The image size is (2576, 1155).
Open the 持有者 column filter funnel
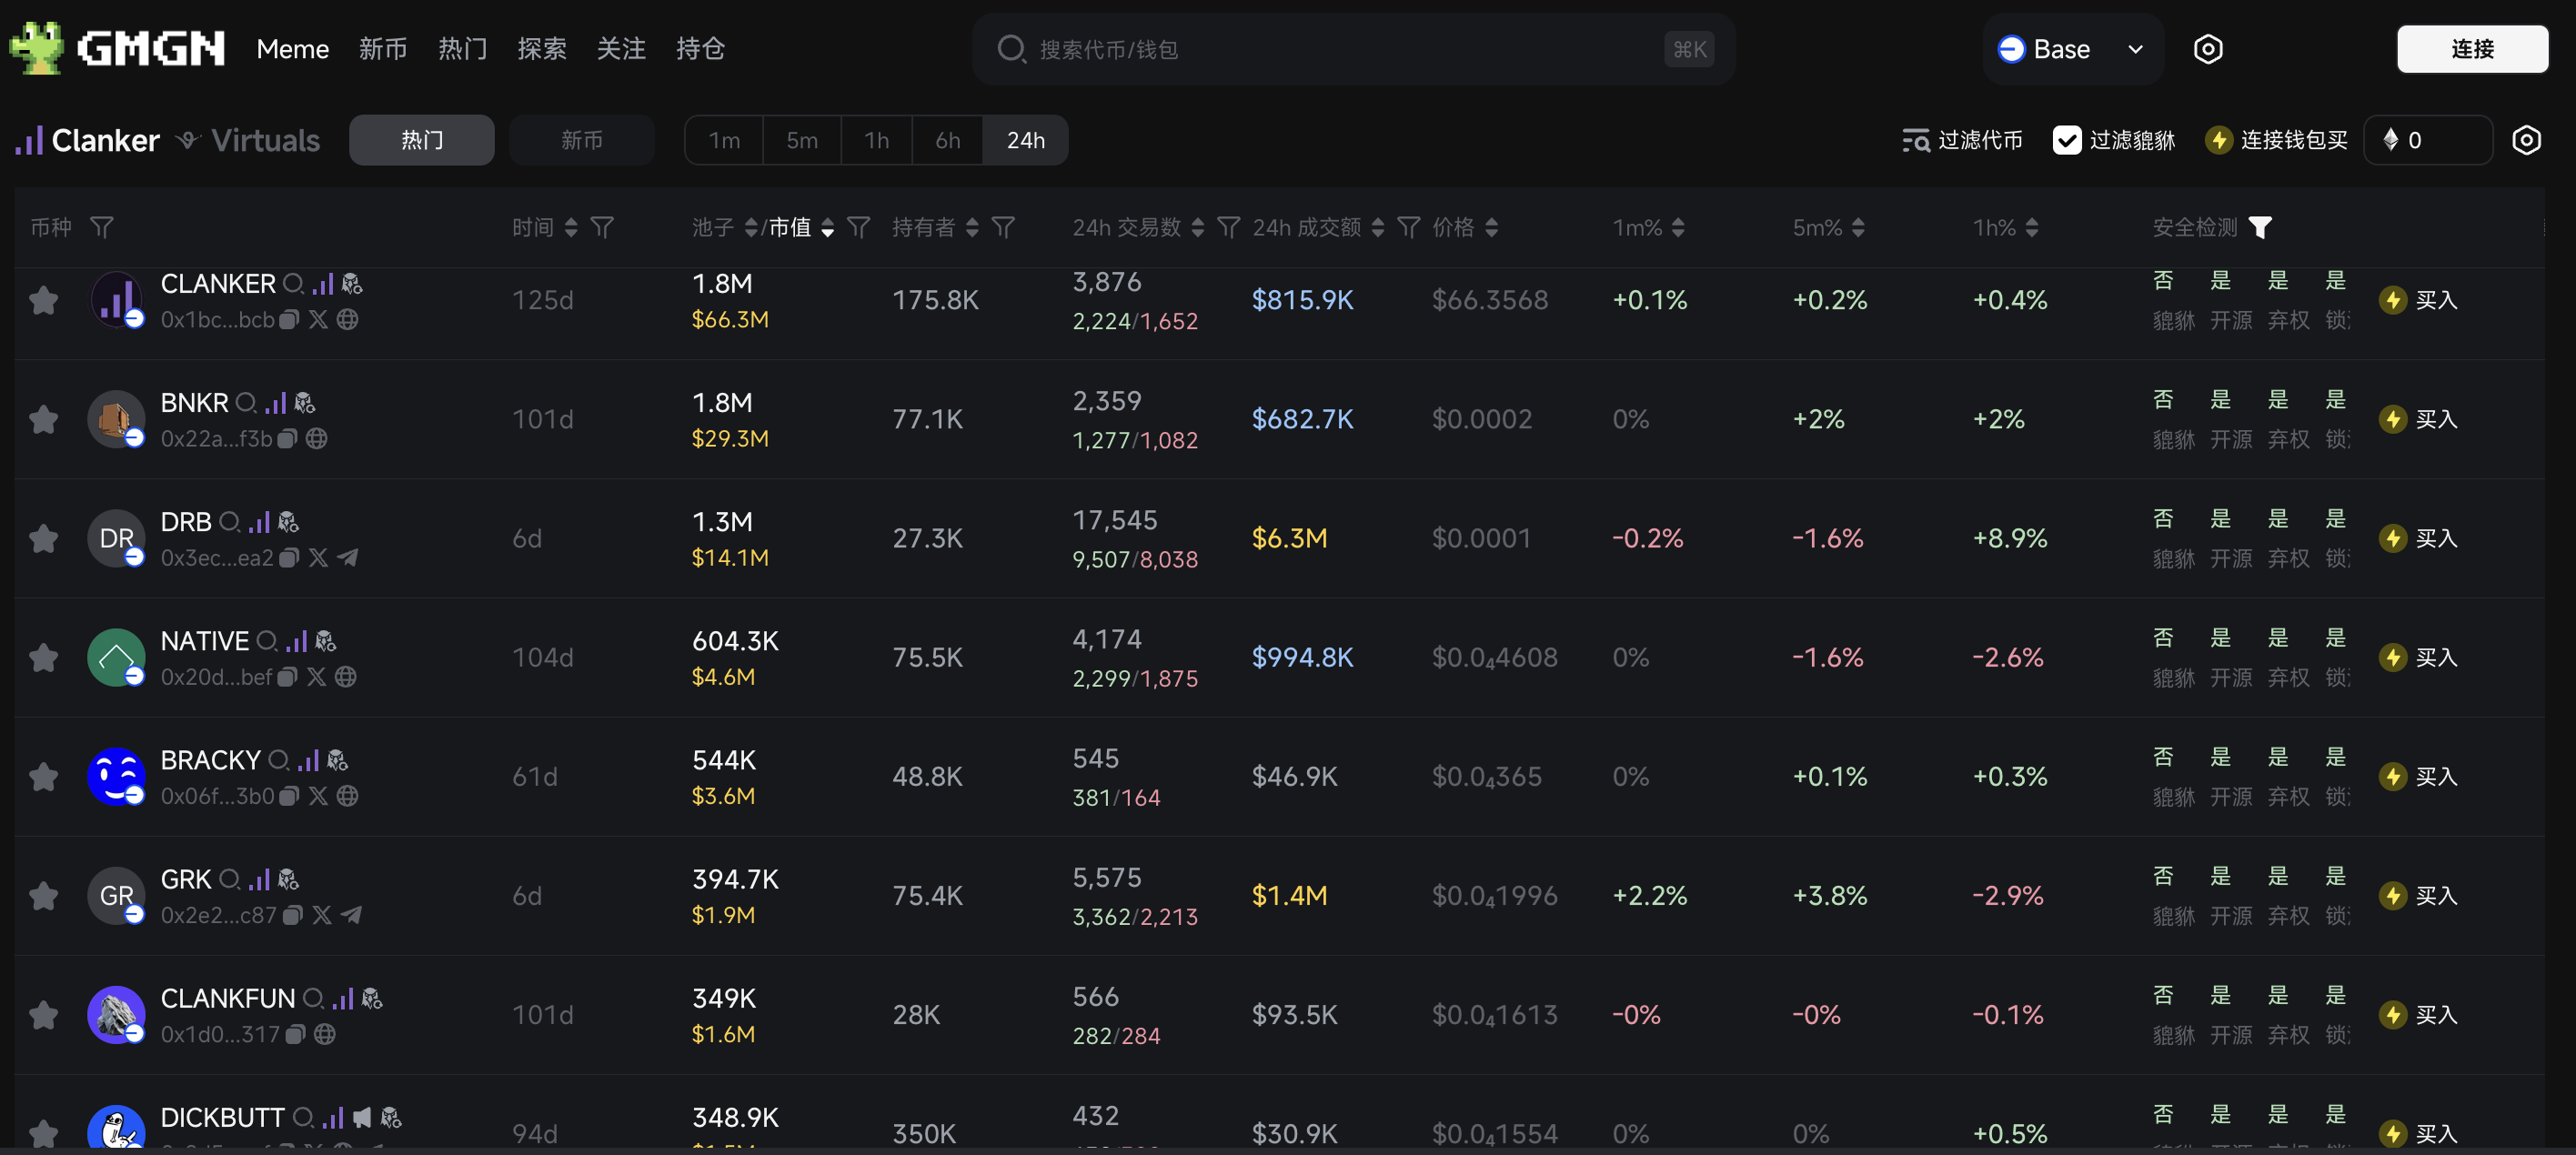pos(1004,227)
